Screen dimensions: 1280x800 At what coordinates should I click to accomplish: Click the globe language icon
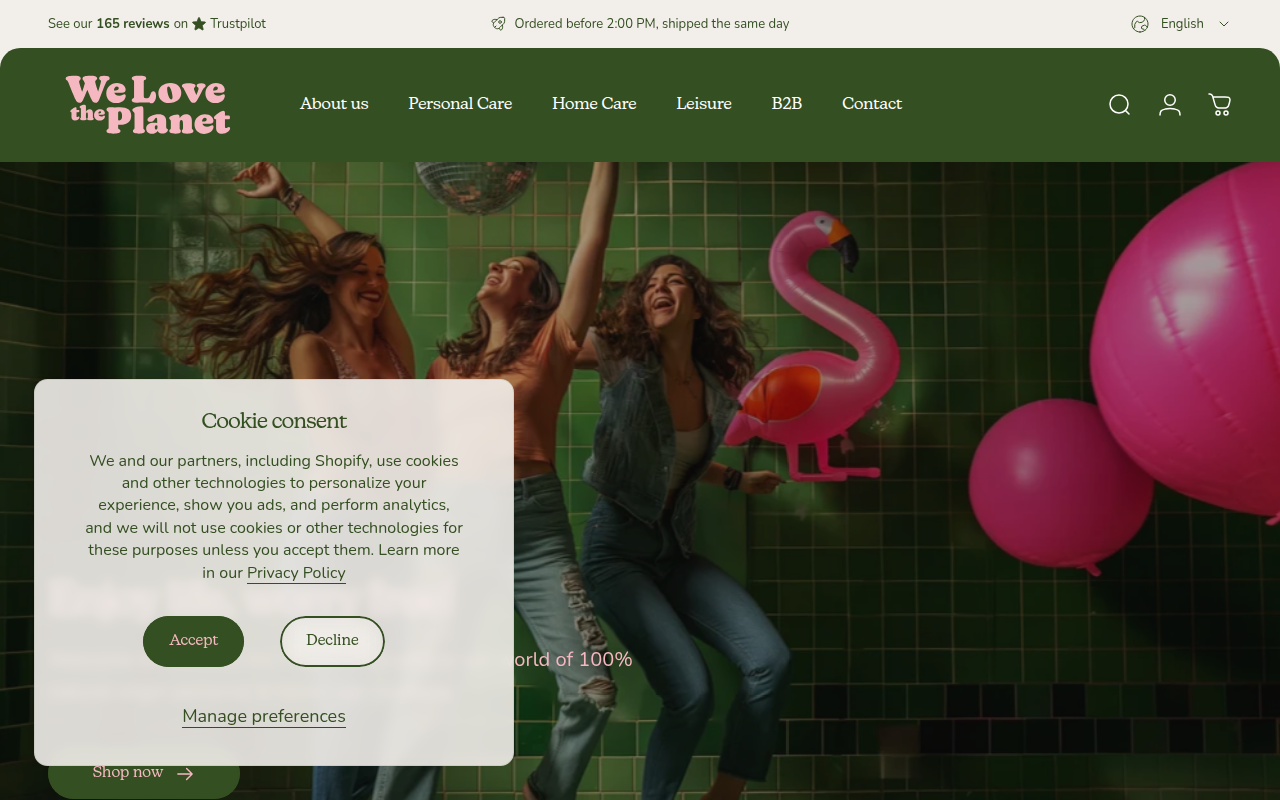coord(1140,24)
